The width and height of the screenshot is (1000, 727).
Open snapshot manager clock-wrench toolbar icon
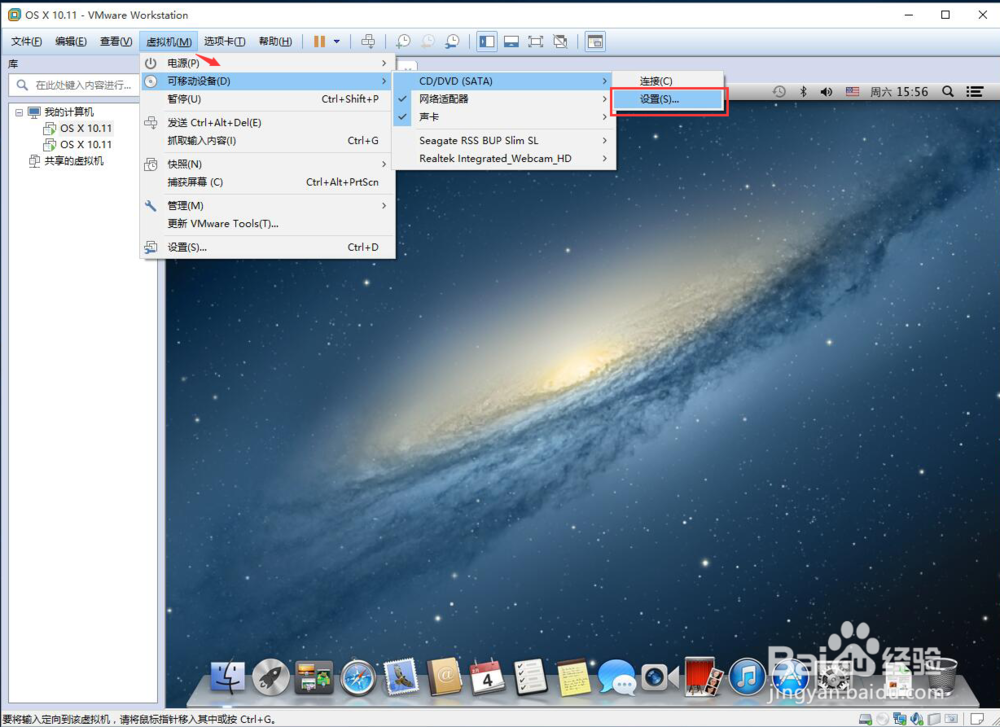pos(452,41)
